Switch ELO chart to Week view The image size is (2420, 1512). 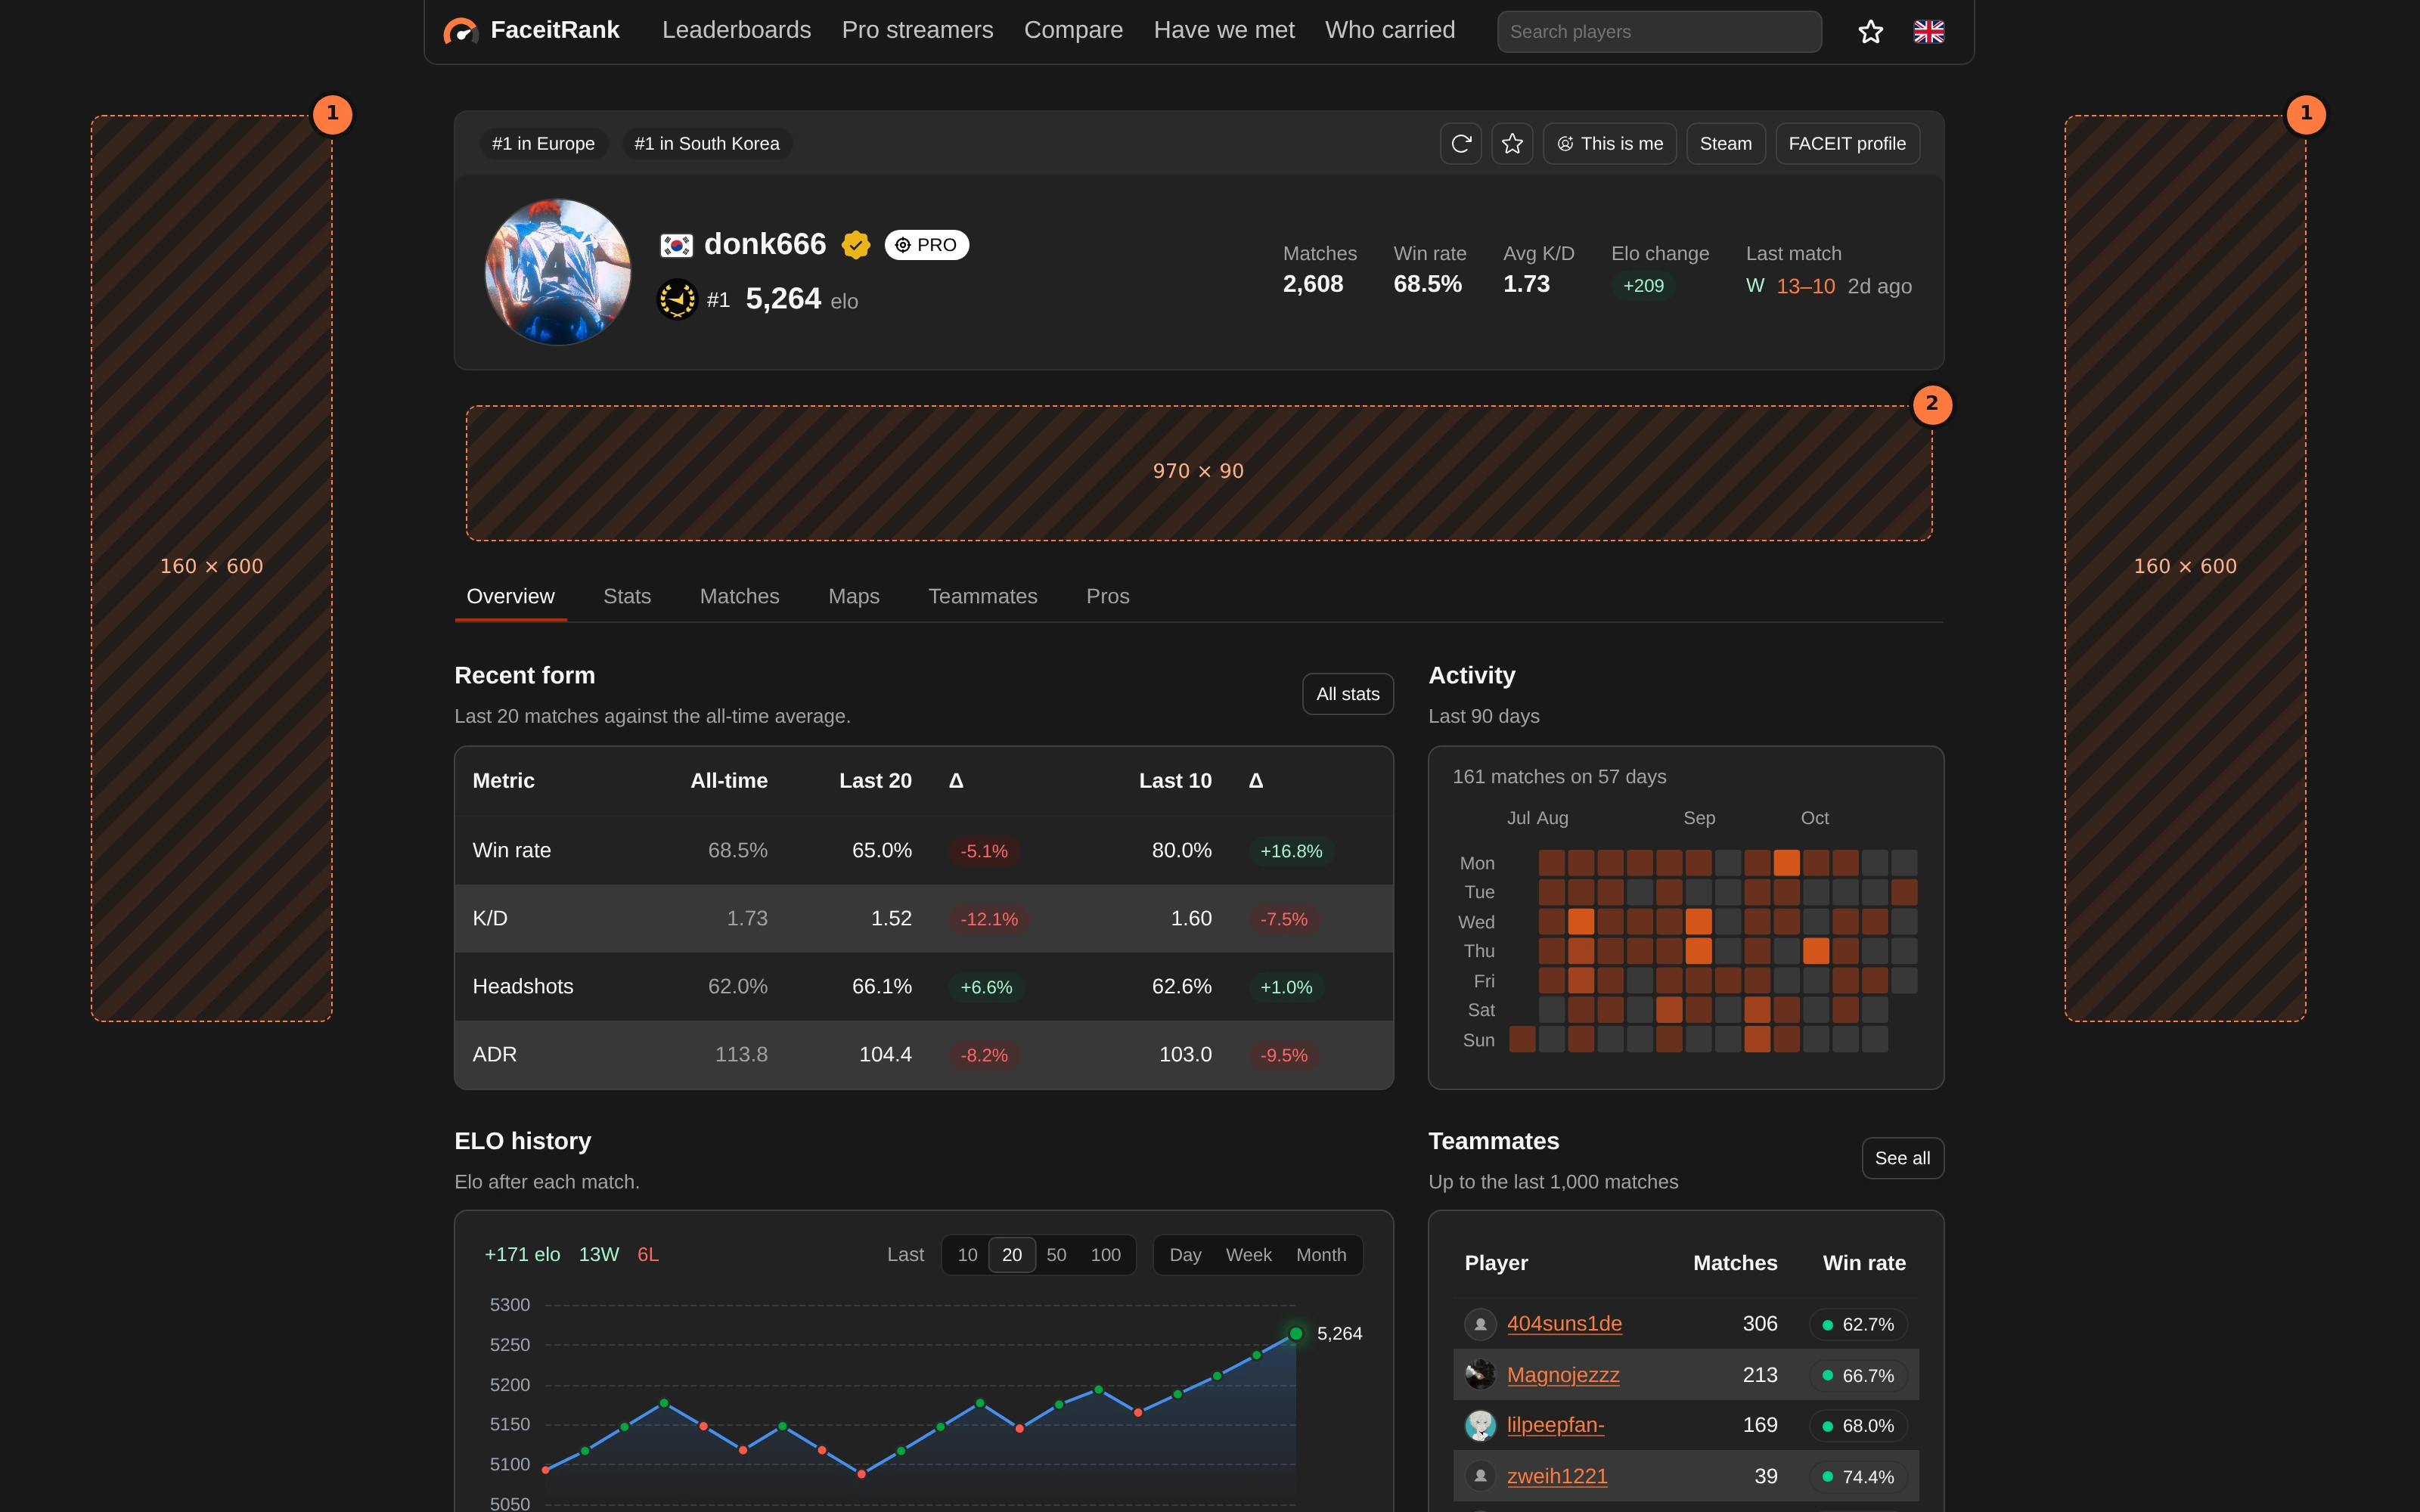point(1248,1255)
